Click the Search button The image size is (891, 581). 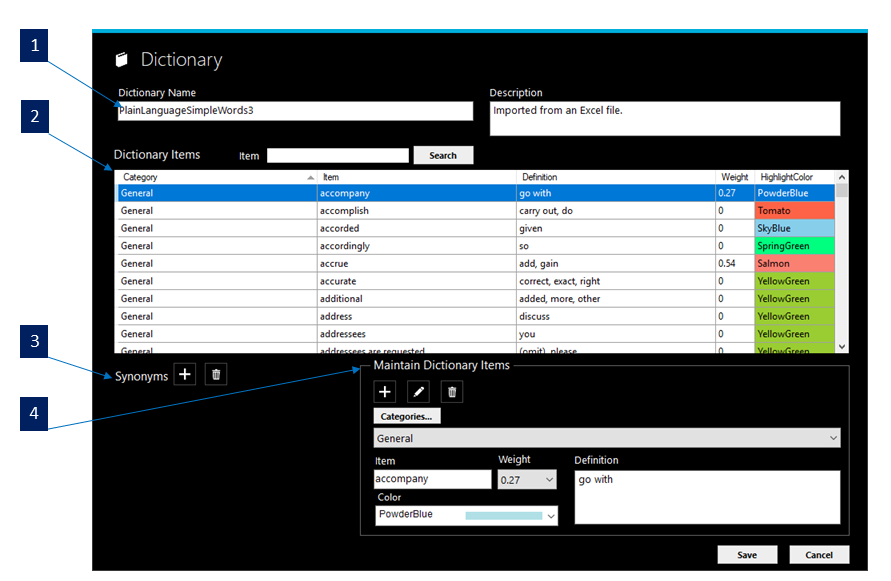pos(443,155)
